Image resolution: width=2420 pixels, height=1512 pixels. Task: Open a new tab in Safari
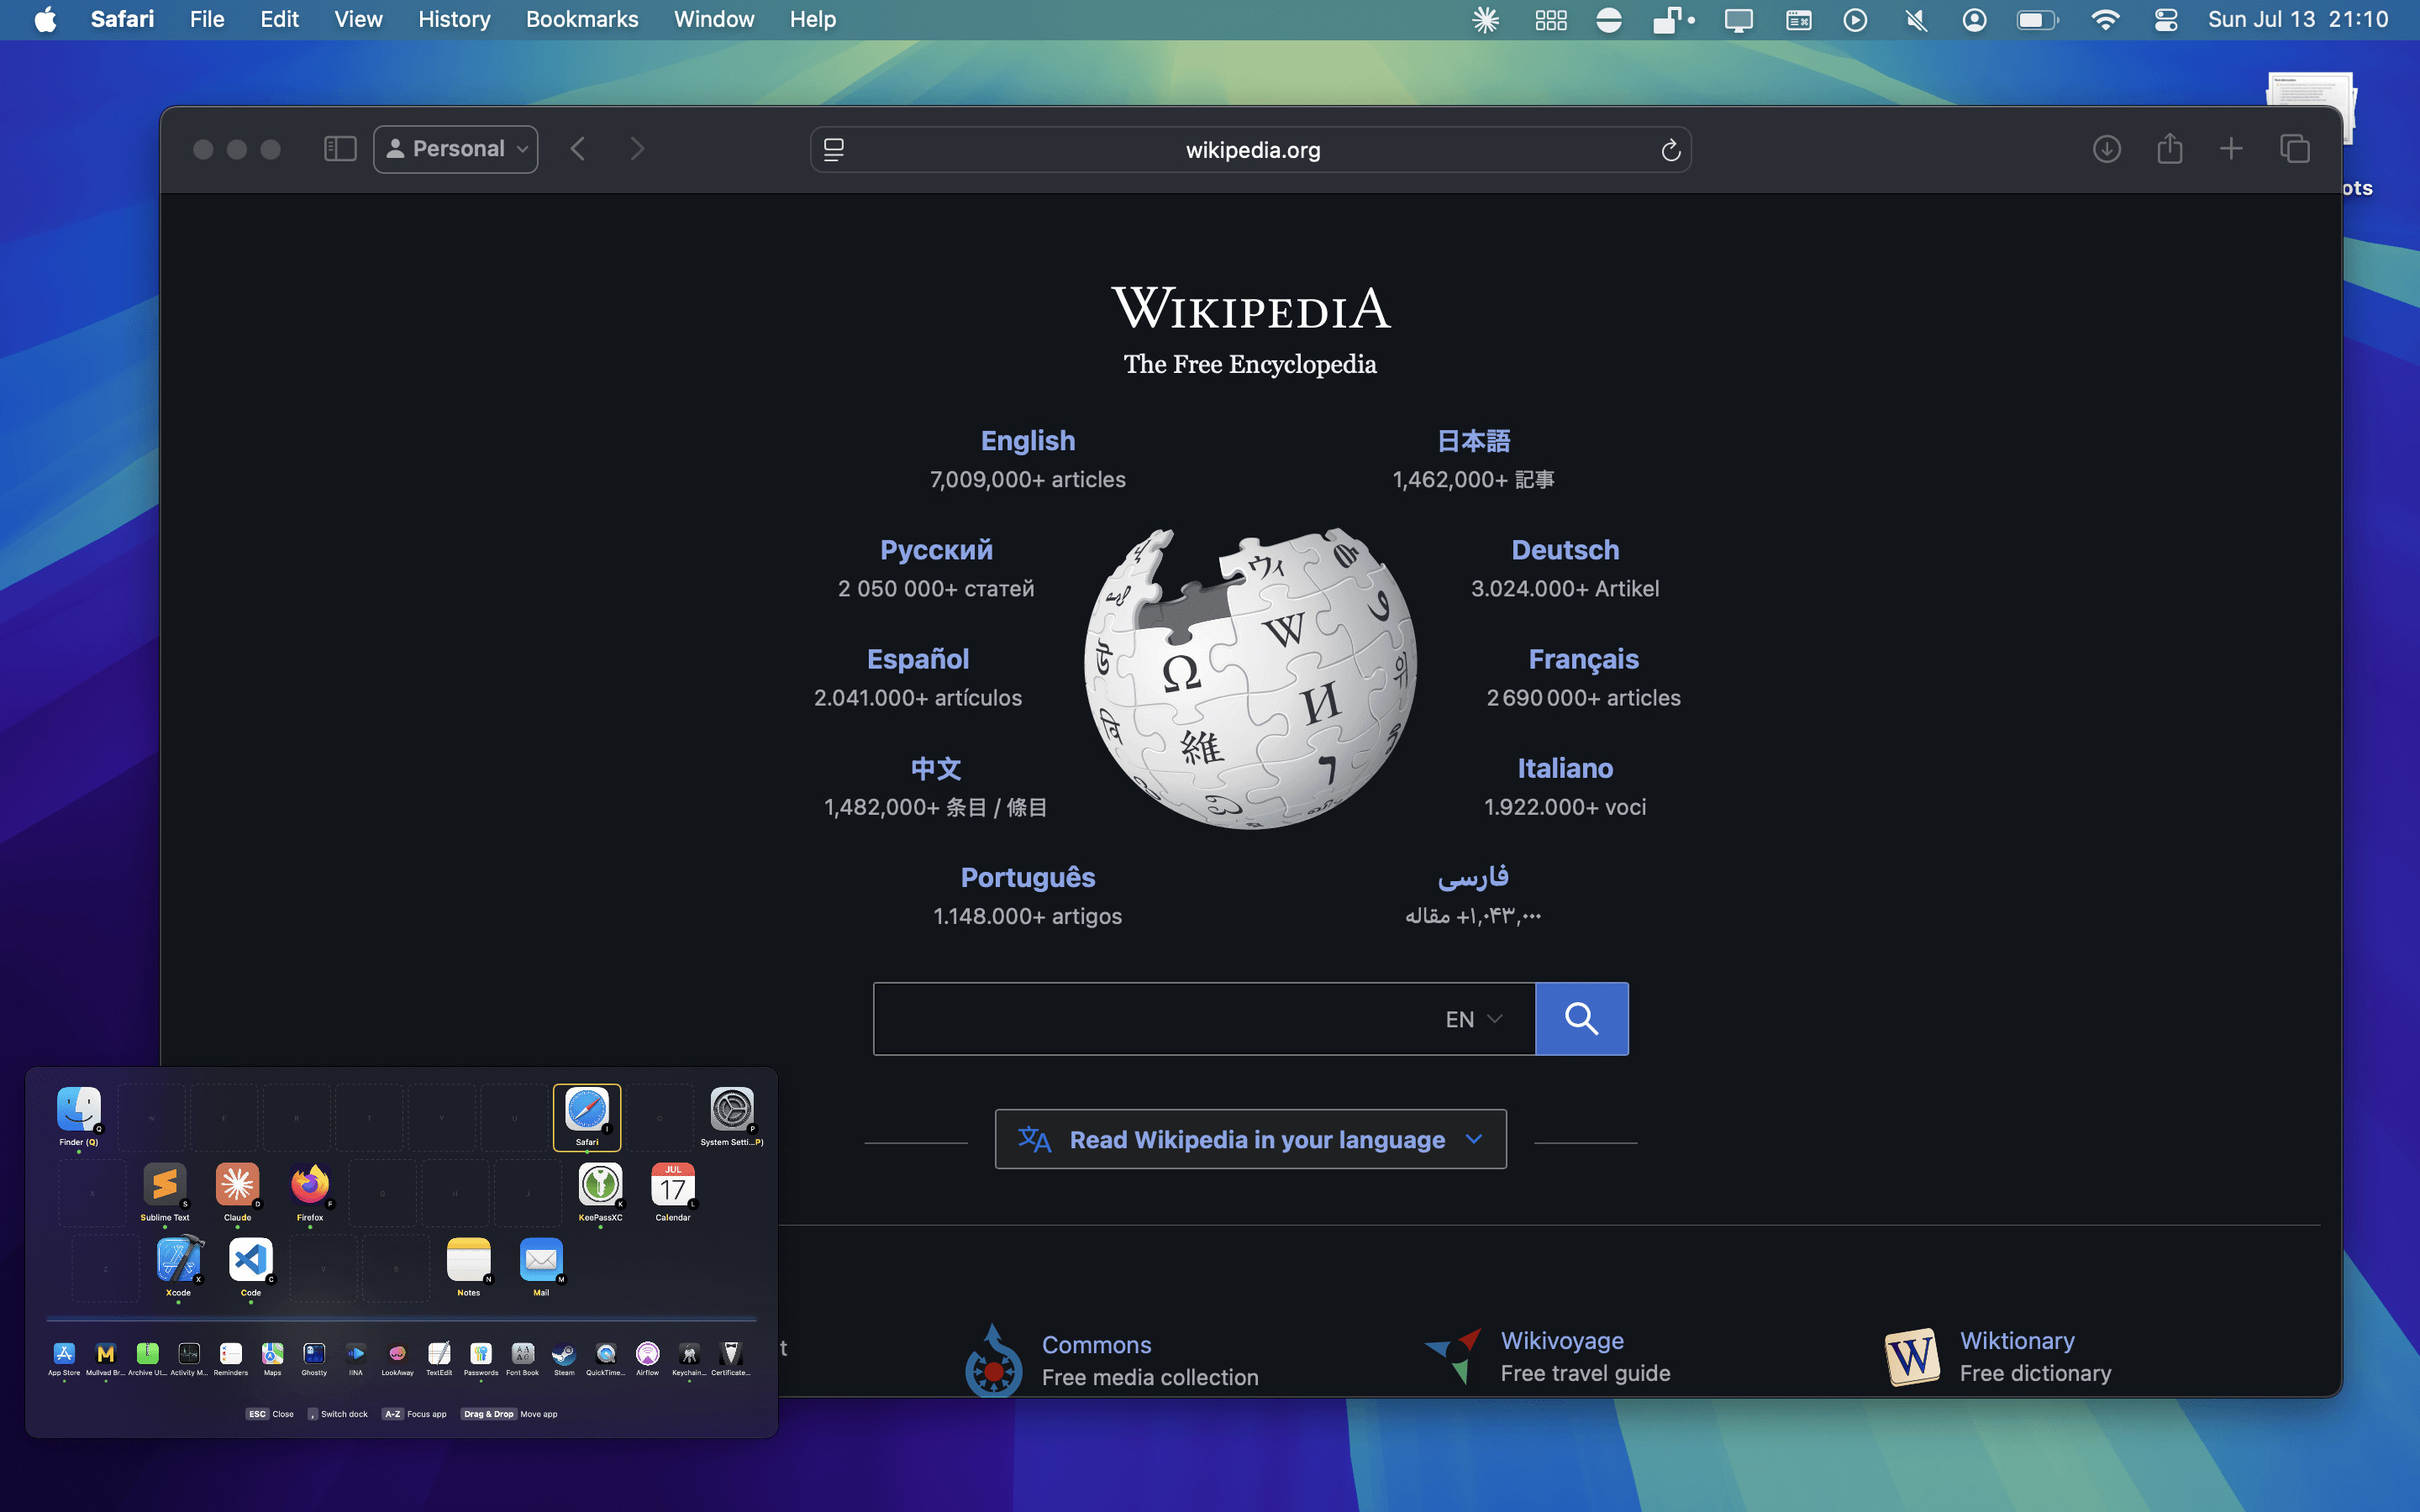click(x=2231, y=149)
